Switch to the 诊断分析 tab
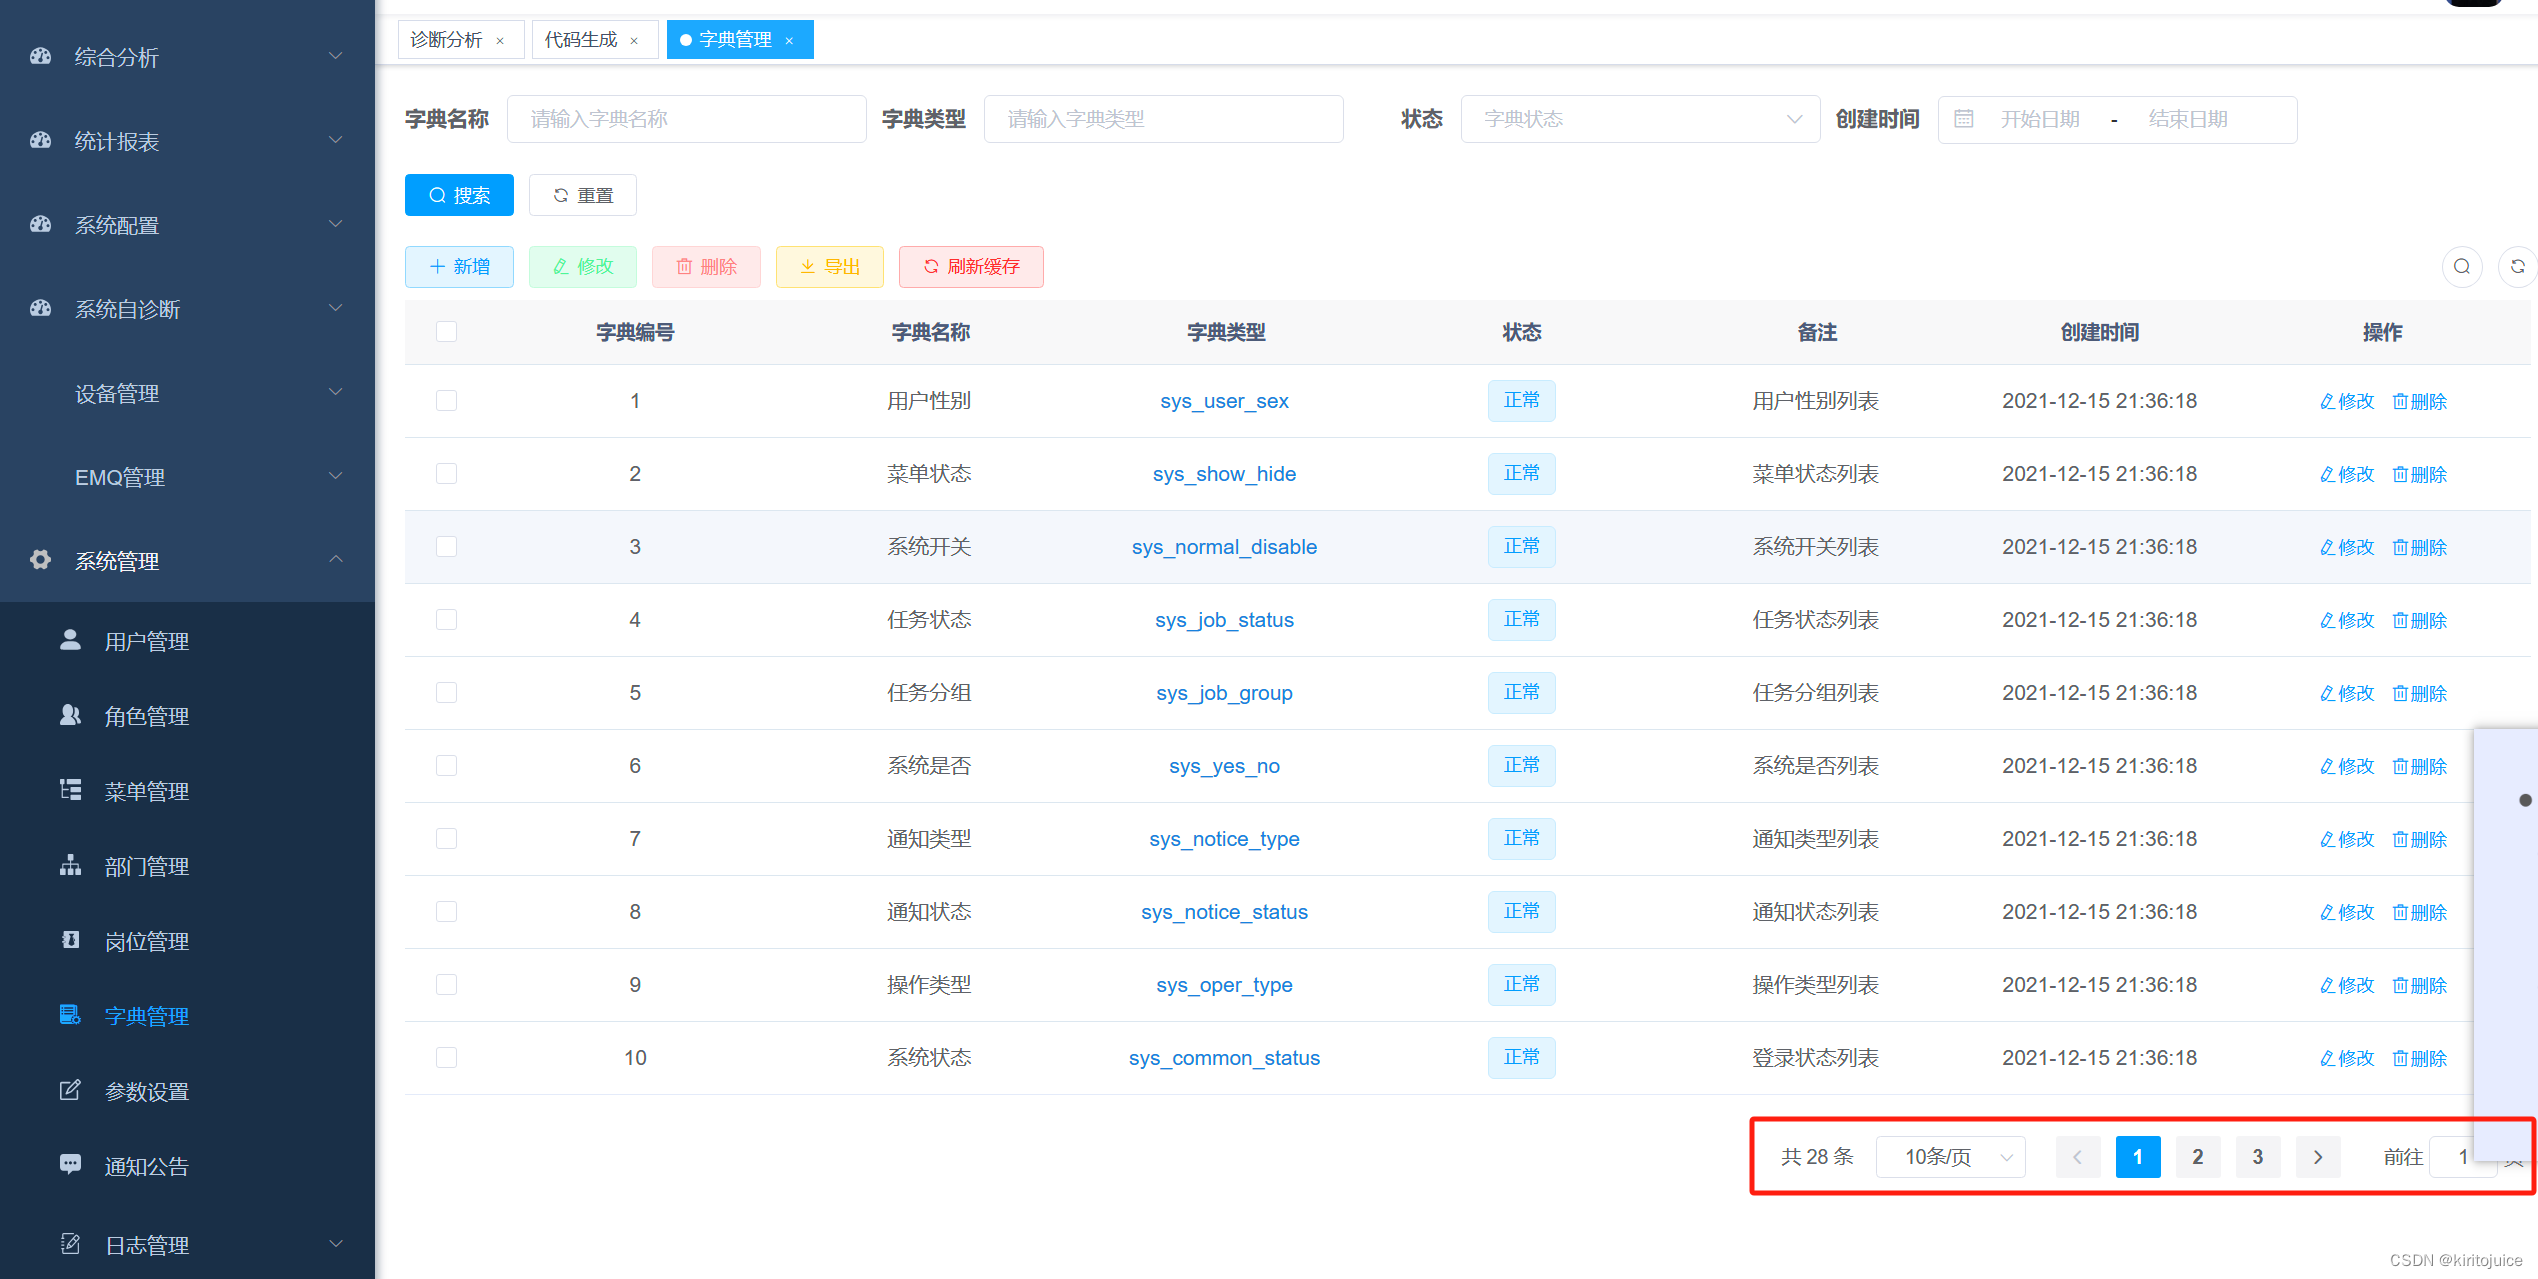2538x1279 pixels. [460, 40]
